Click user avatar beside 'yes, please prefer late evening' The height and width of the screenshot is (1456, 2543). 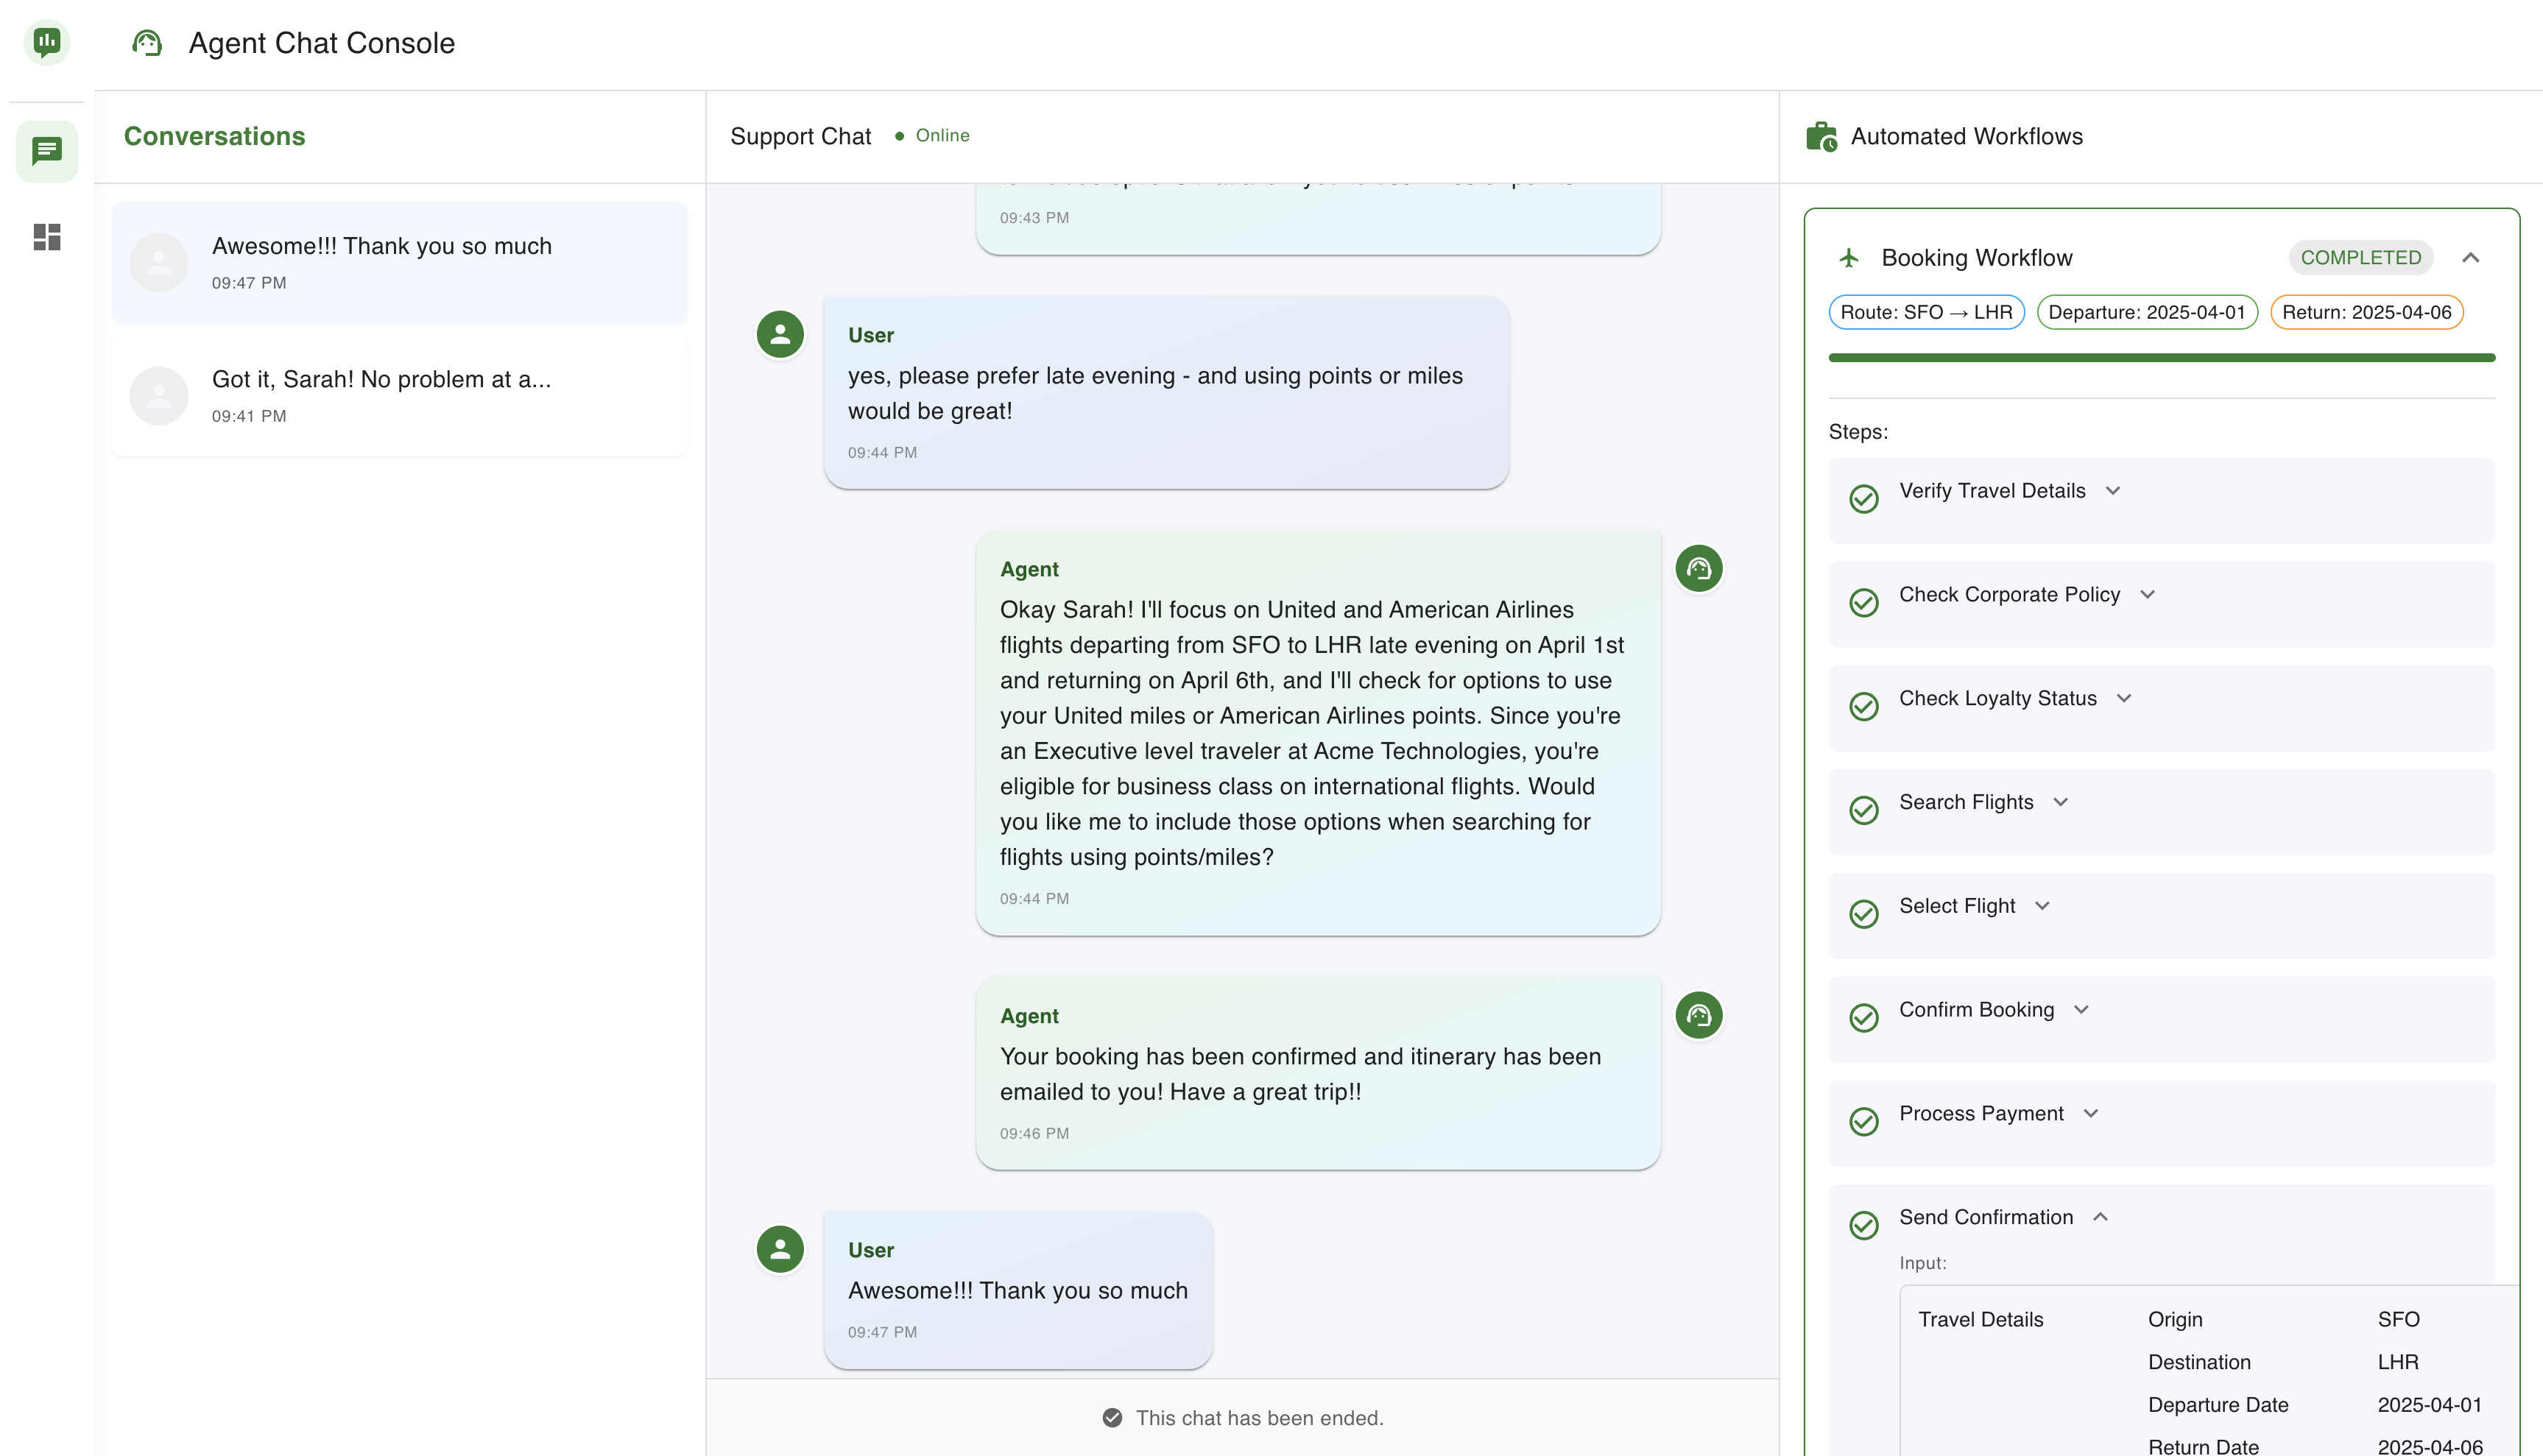[x=780, y=334]
